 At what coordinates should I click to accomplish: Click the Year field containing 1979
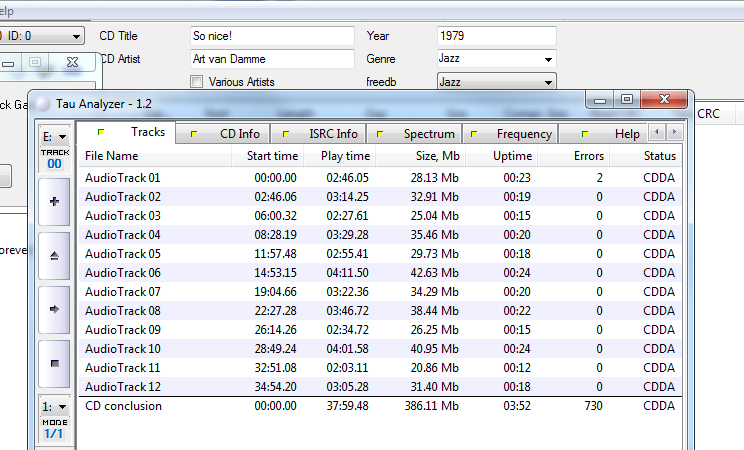[x=496, y=36]
